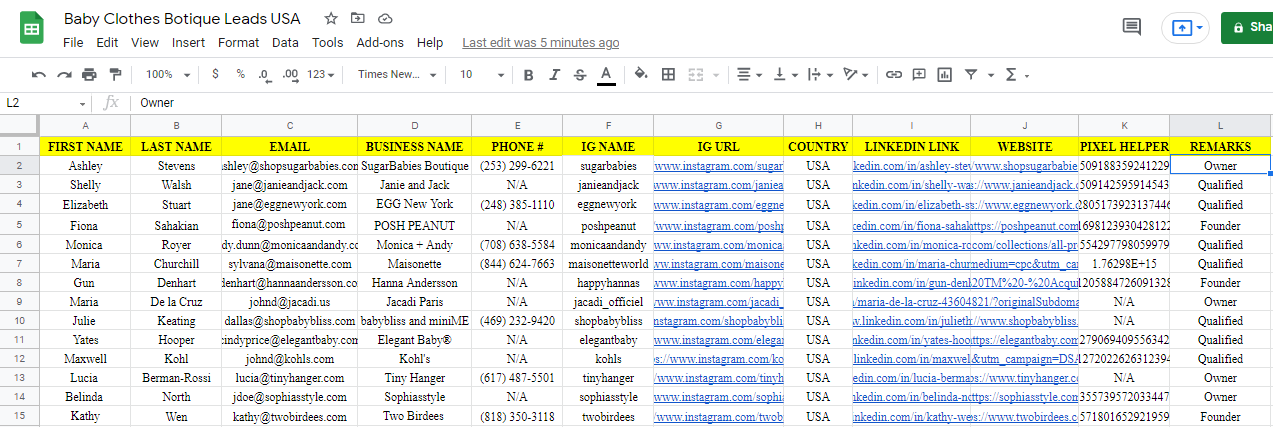Open comment history icon
The height and width of the screenshot is (427, 1273).
pyautogui.click(x=1132, y=27)
